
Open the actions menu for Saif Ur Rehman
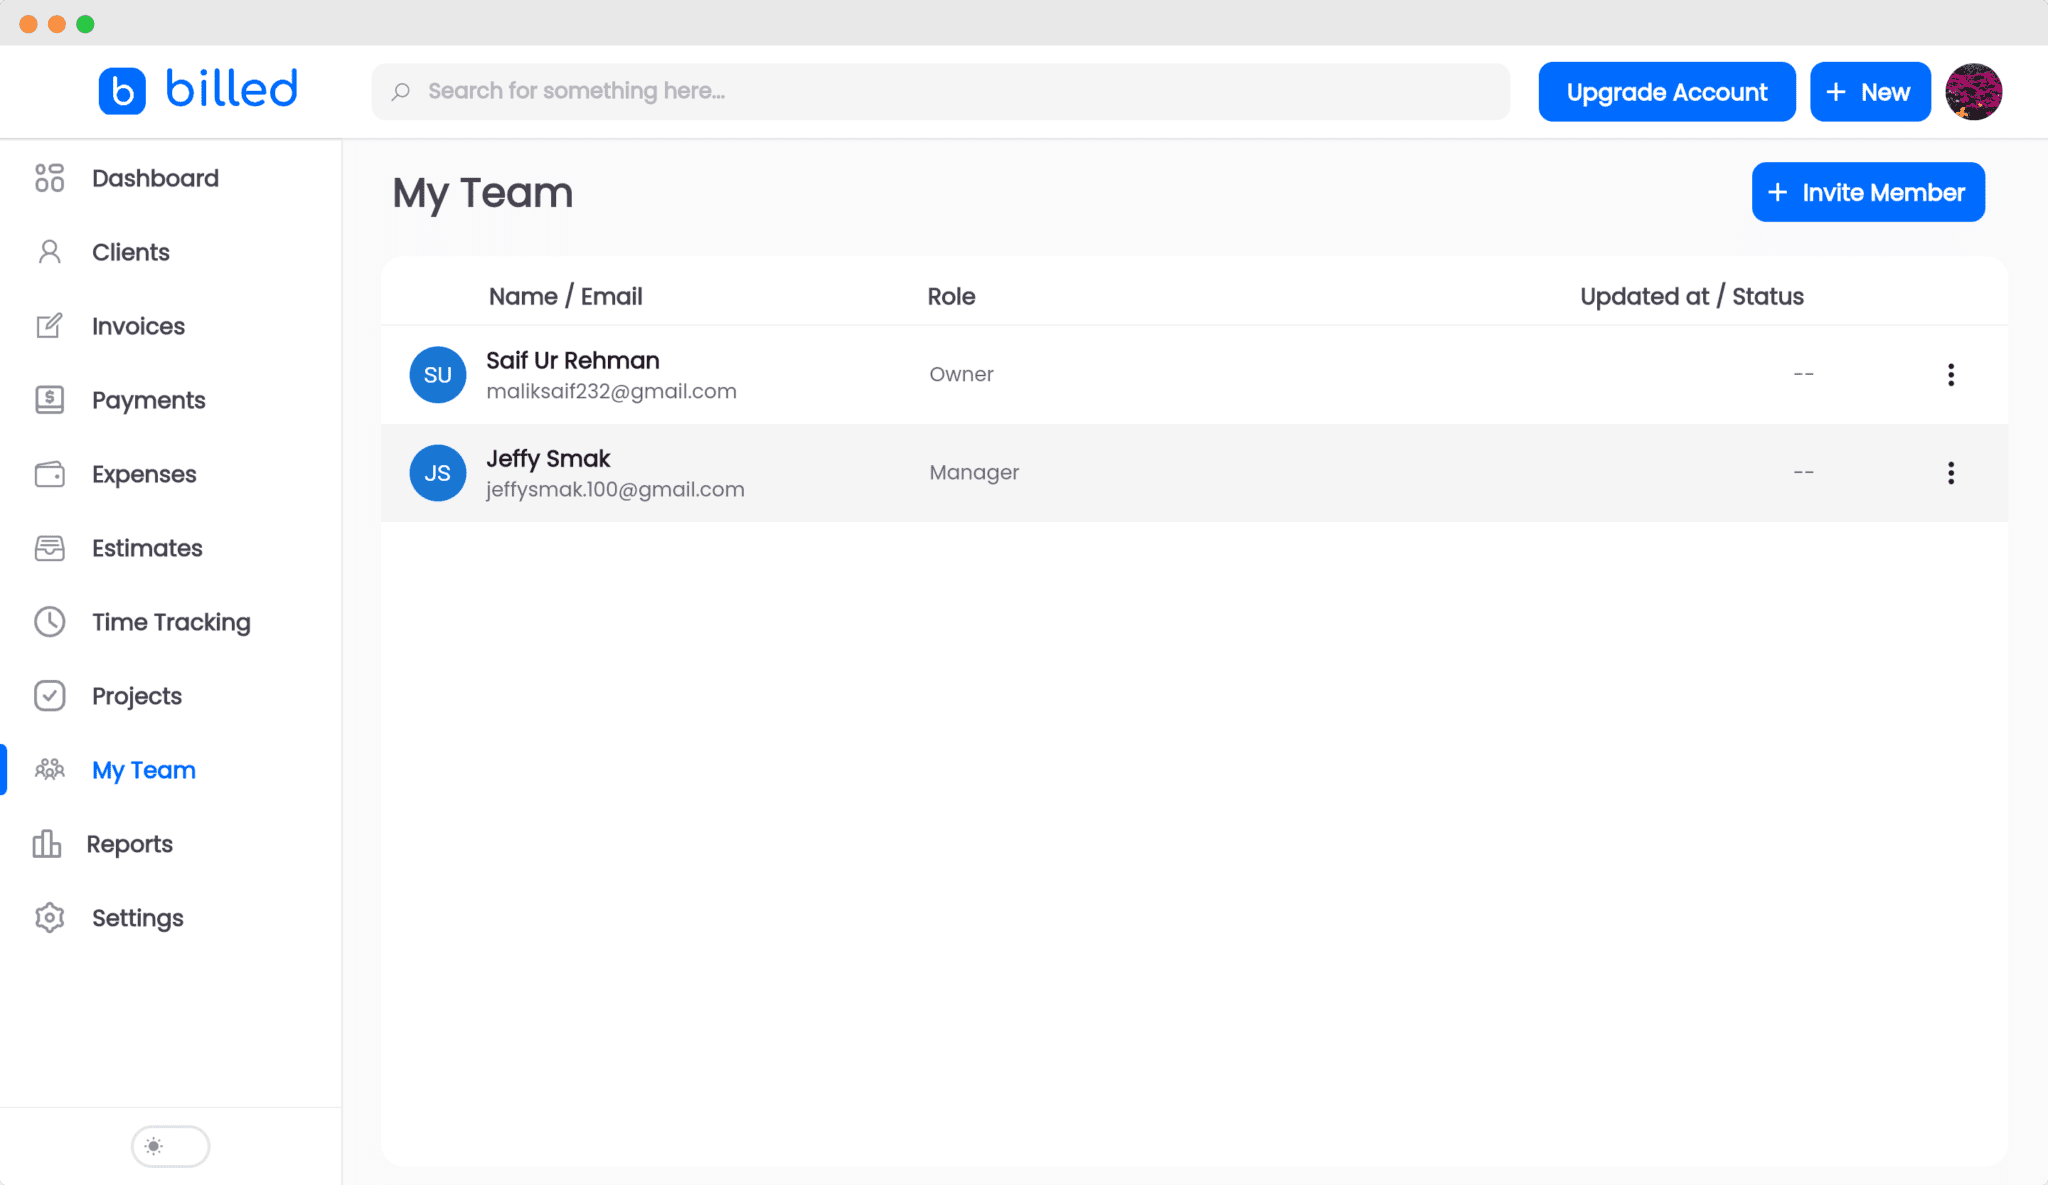(1950, 374)
